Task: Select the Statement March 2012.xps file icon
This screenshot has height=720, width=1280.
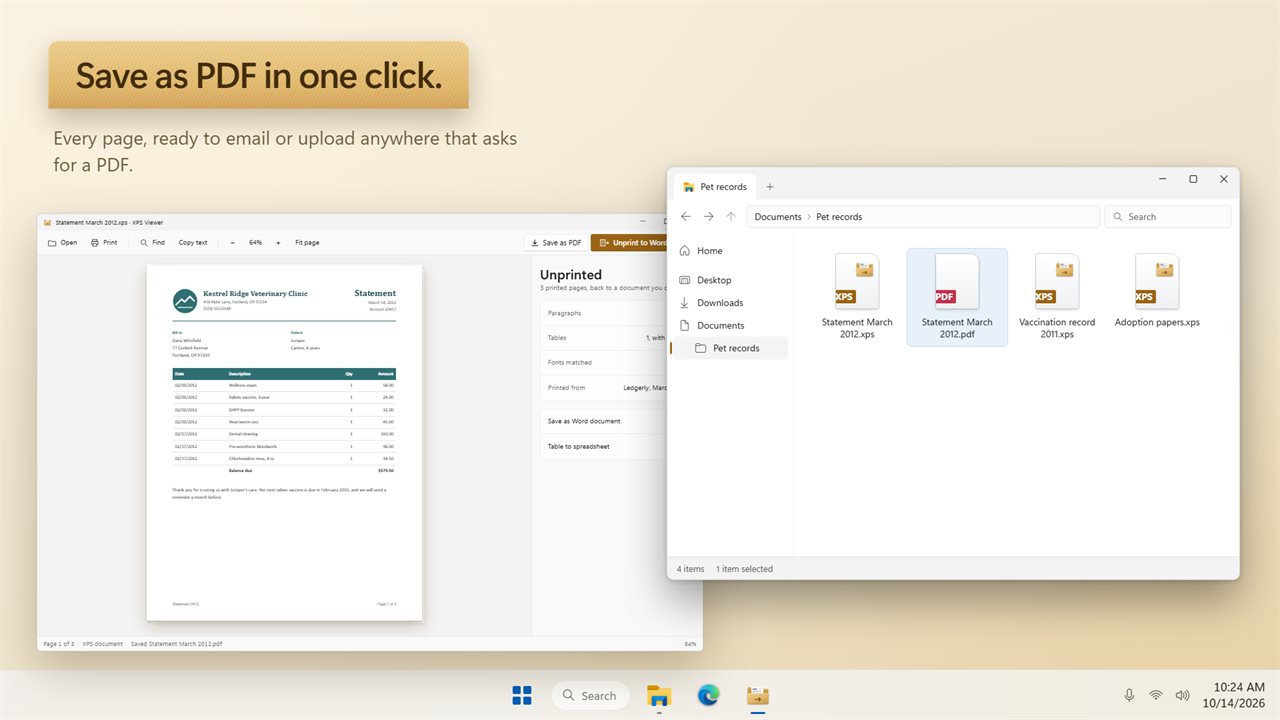Action: click(x=857, y=282)
